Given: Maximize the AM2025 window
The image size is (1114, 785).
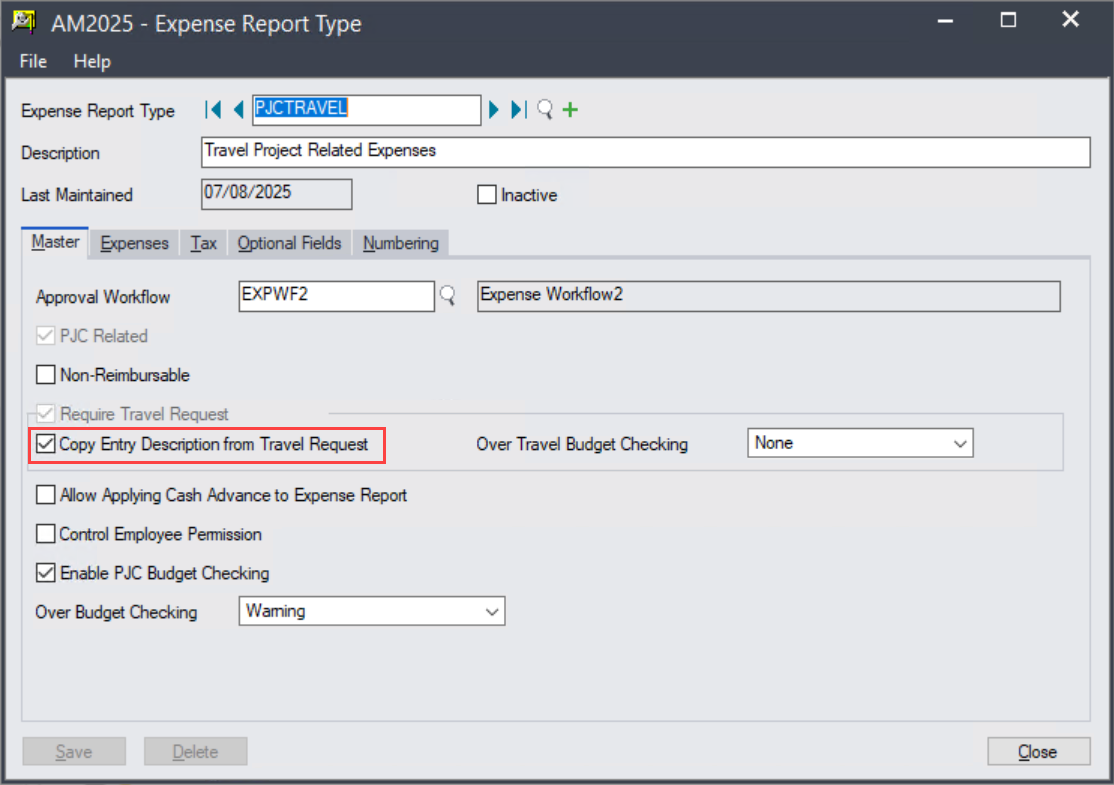Looking at the screenshot, I should coord(1008,21).
